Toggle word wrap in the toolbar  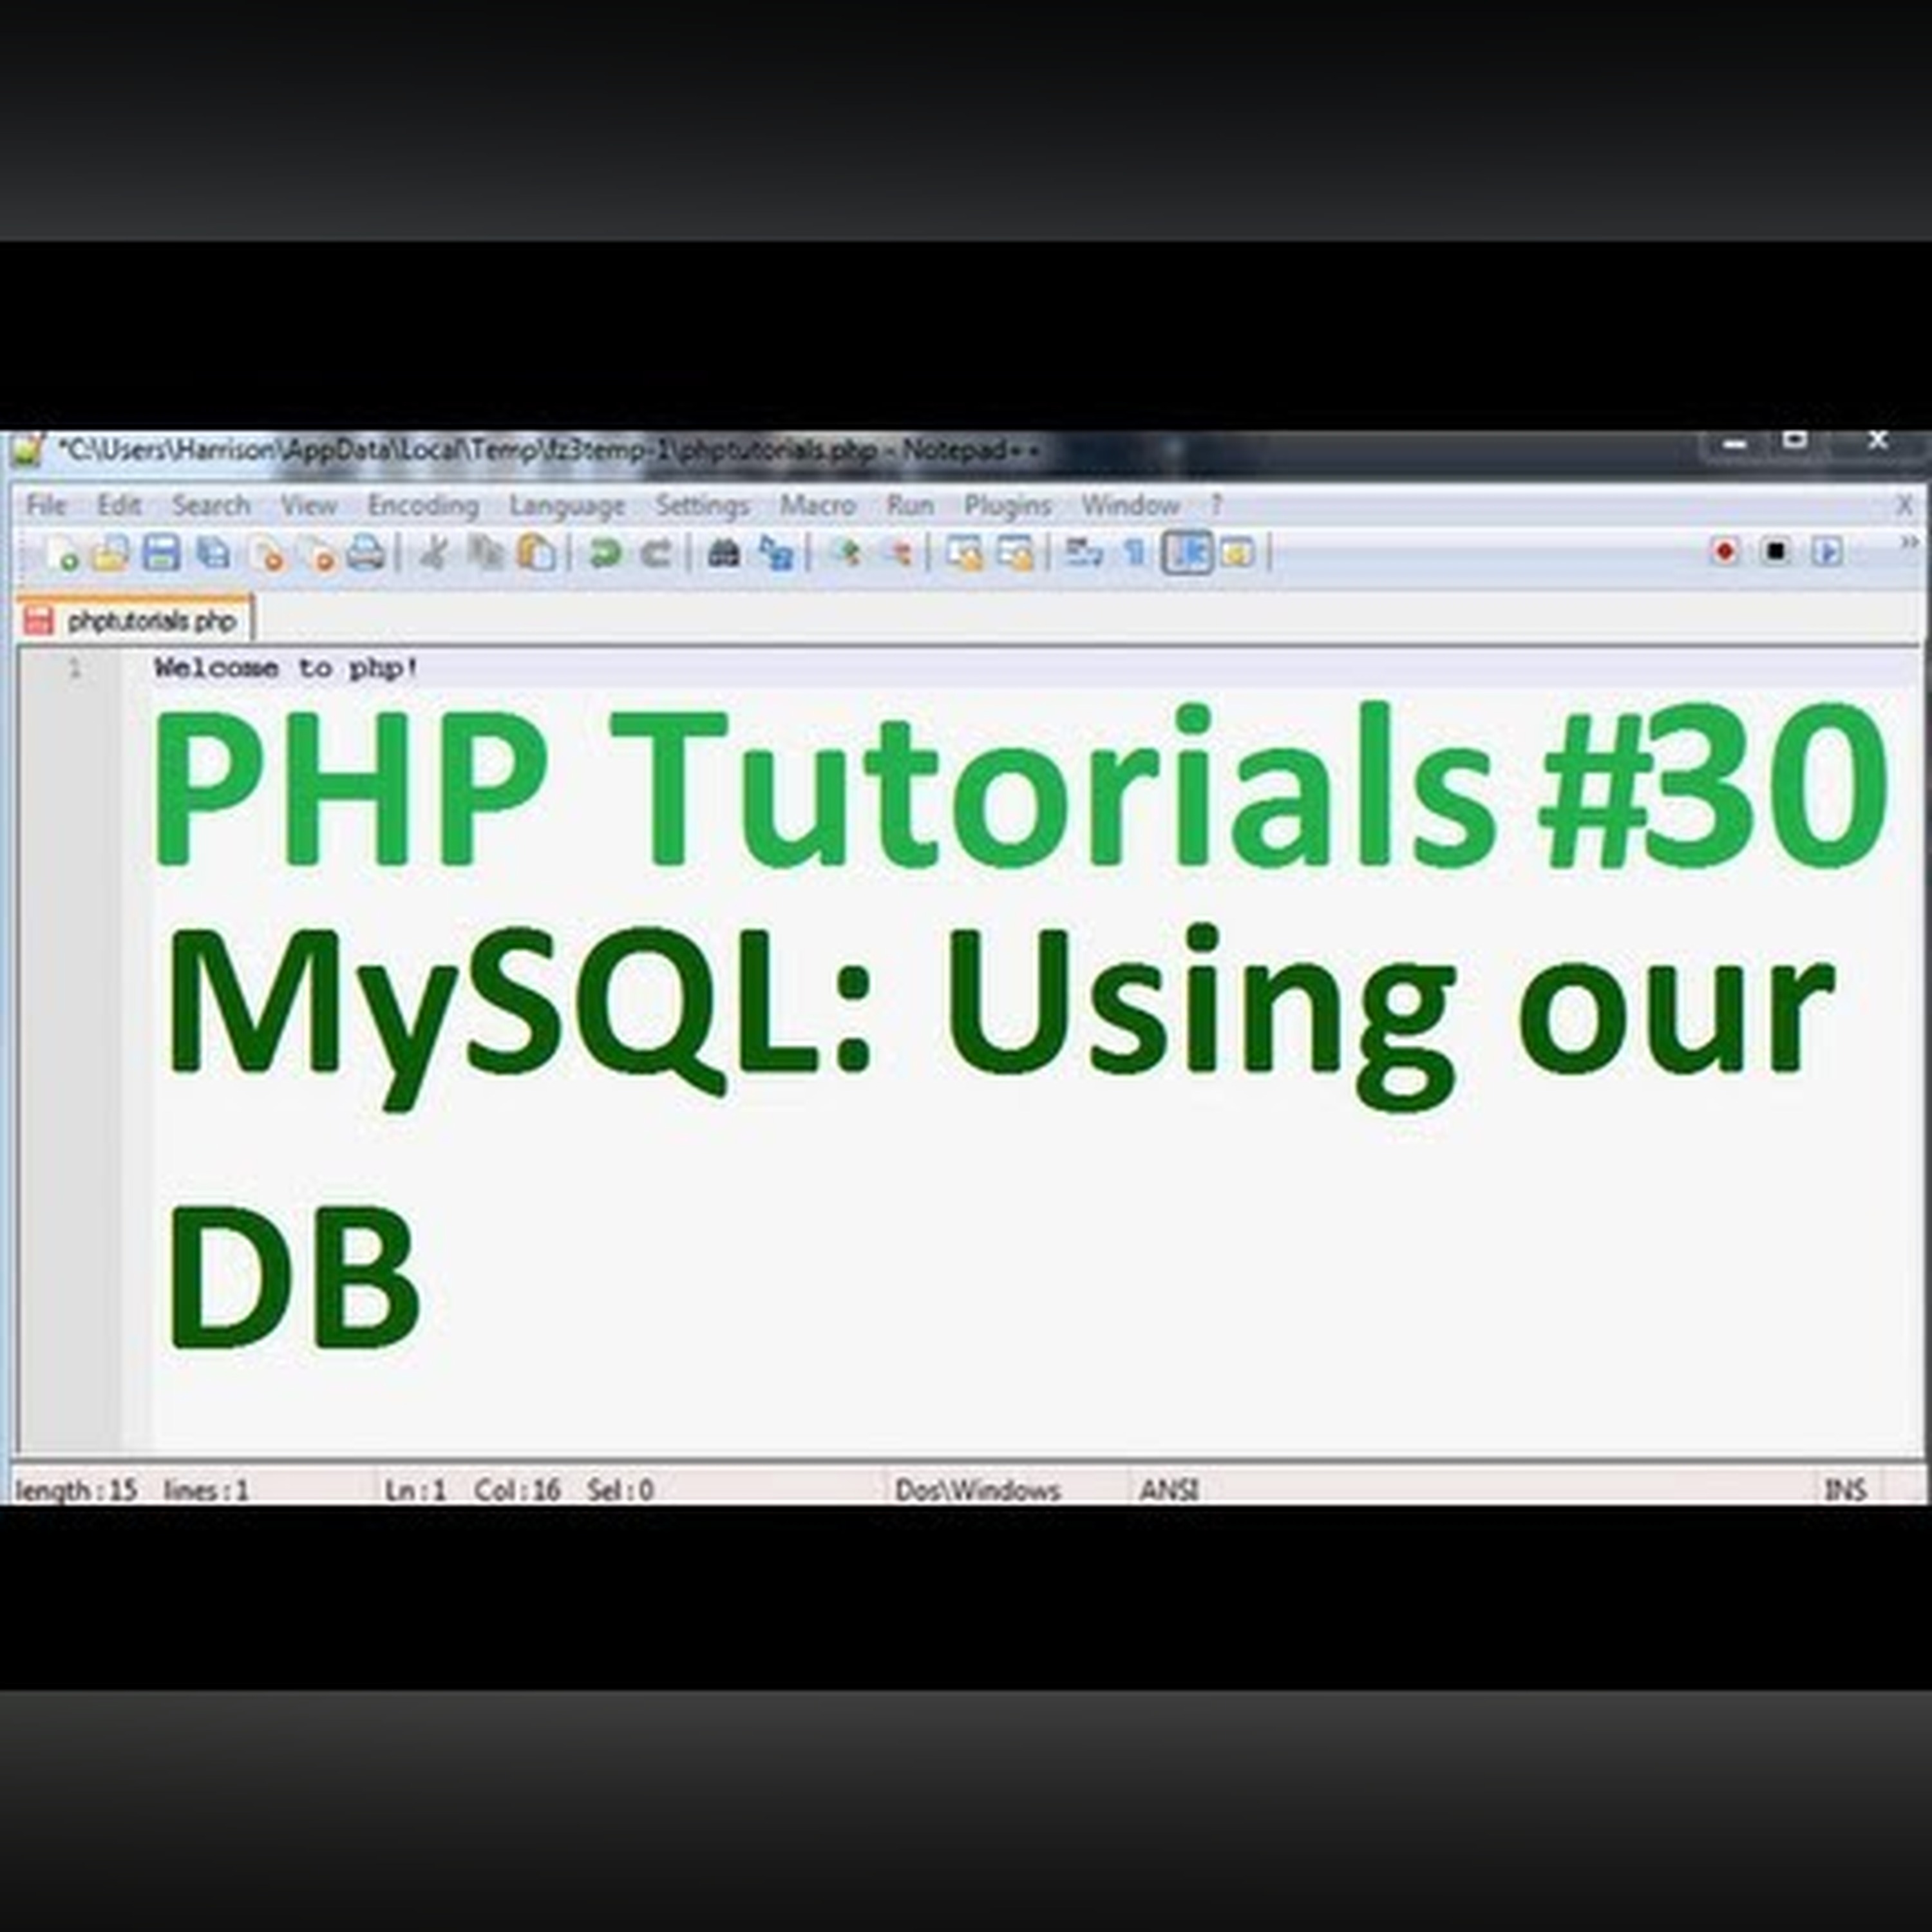click(x=1083, y=553)
